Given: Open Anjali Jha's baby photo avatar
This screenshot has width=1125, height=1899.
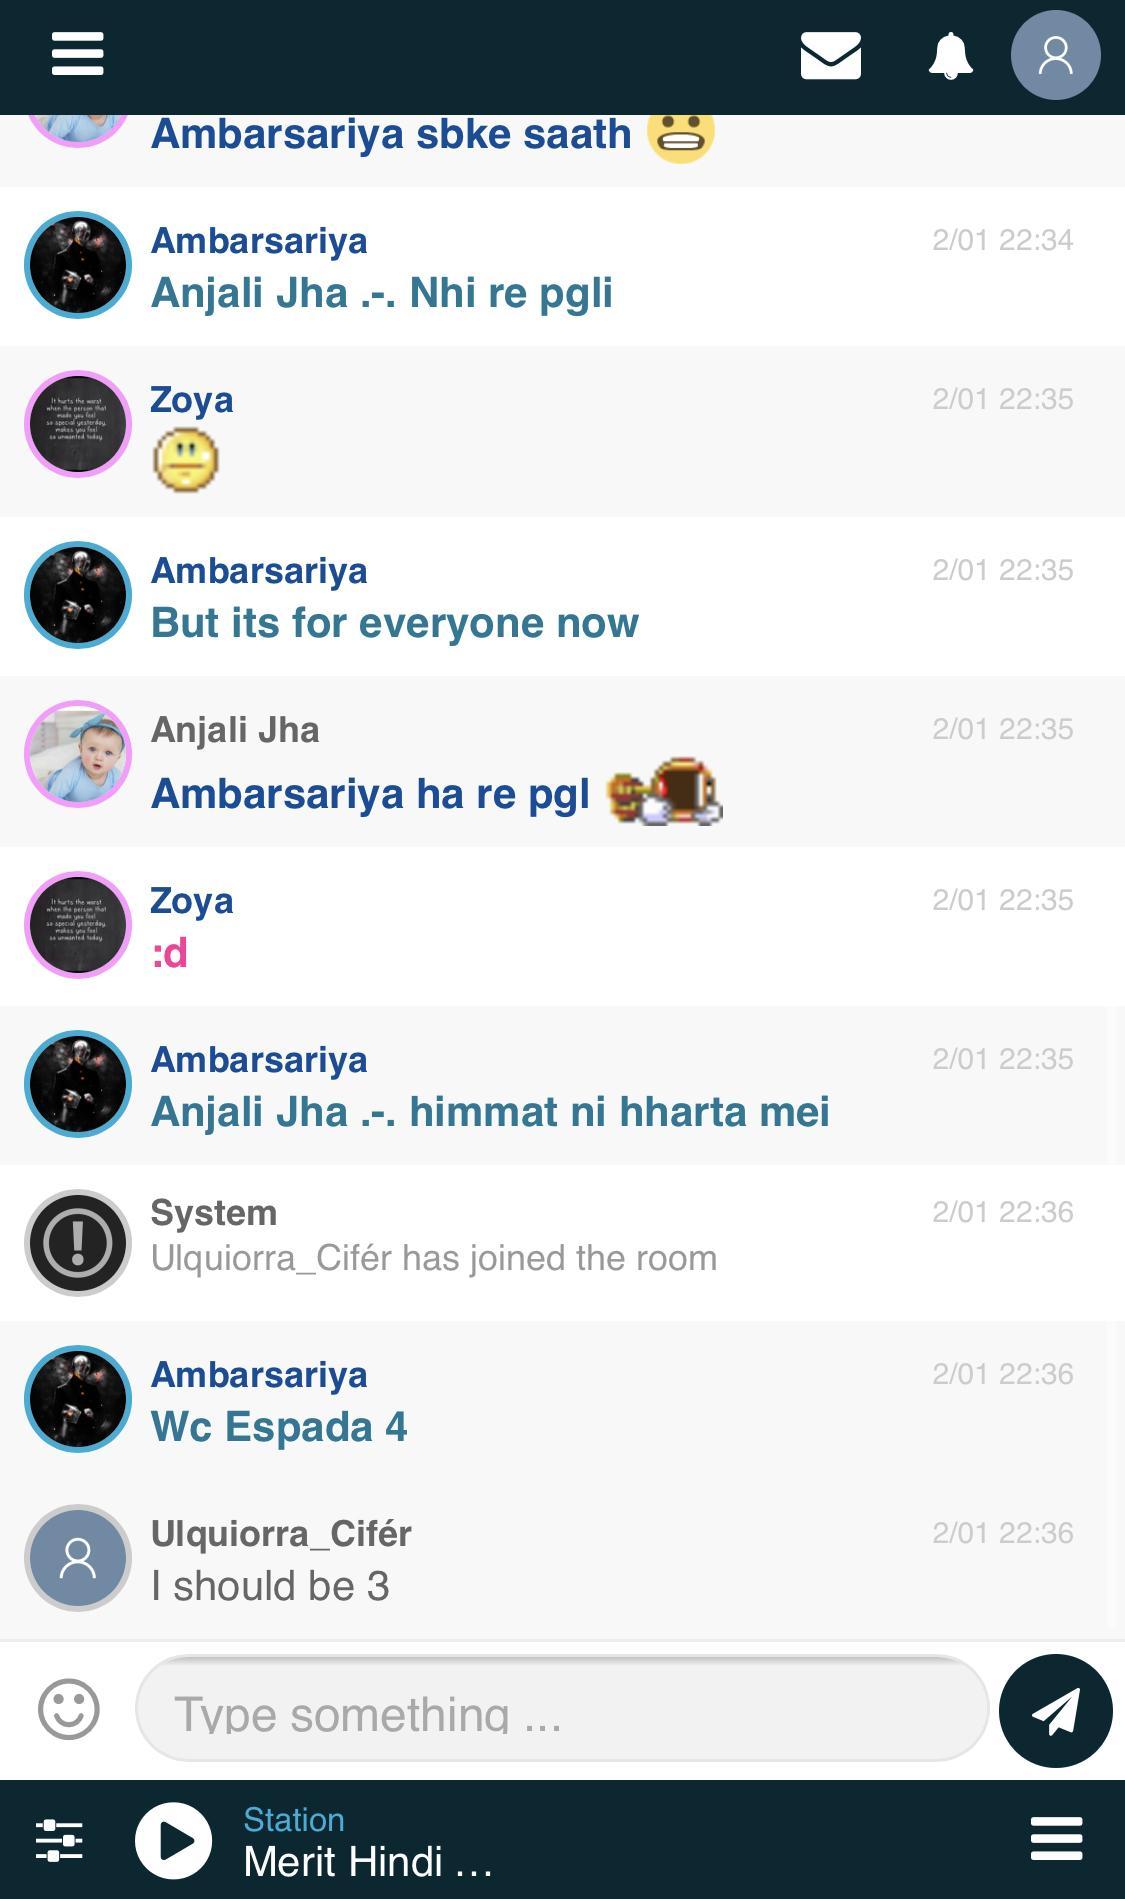Looking at the screenshot, I should pyautogui.click(x=78, y=754).
